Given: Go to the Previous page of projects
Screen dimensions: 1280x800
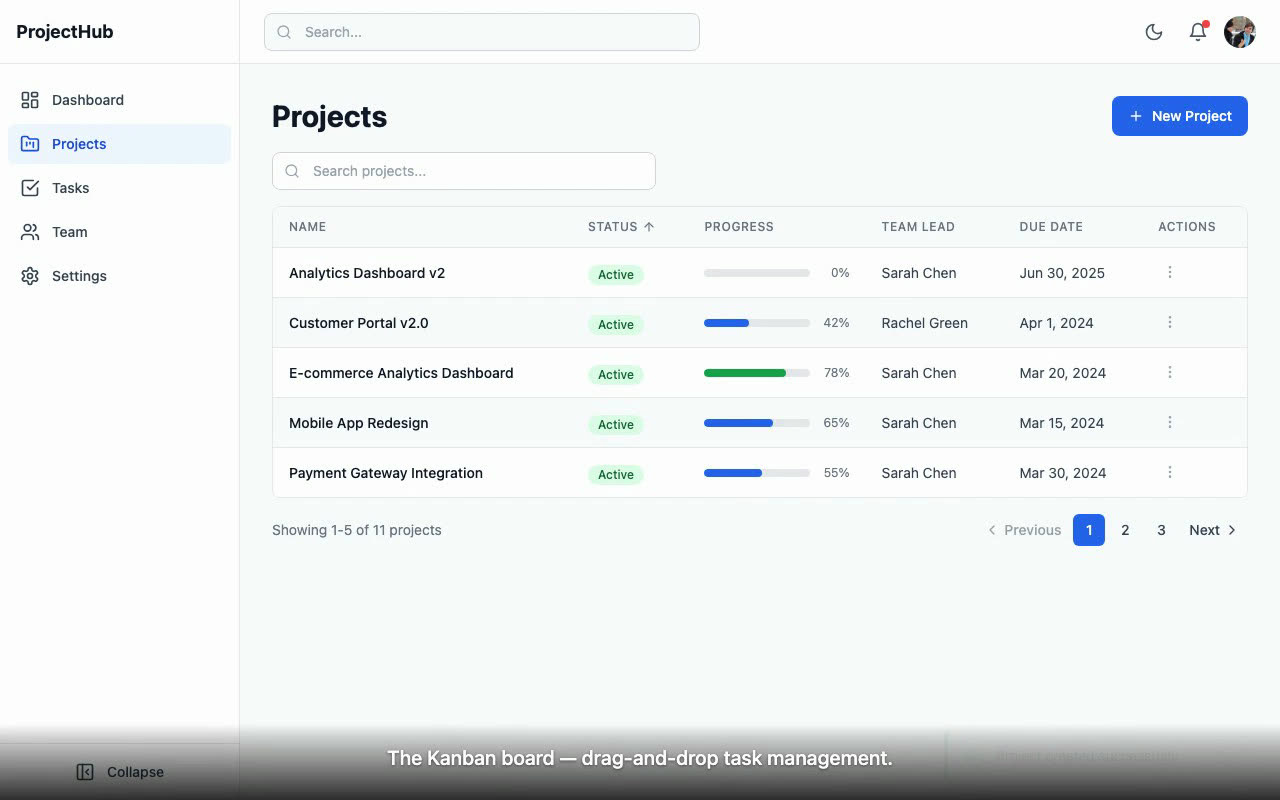Looking at the screenshot, I should point(1024,530).
